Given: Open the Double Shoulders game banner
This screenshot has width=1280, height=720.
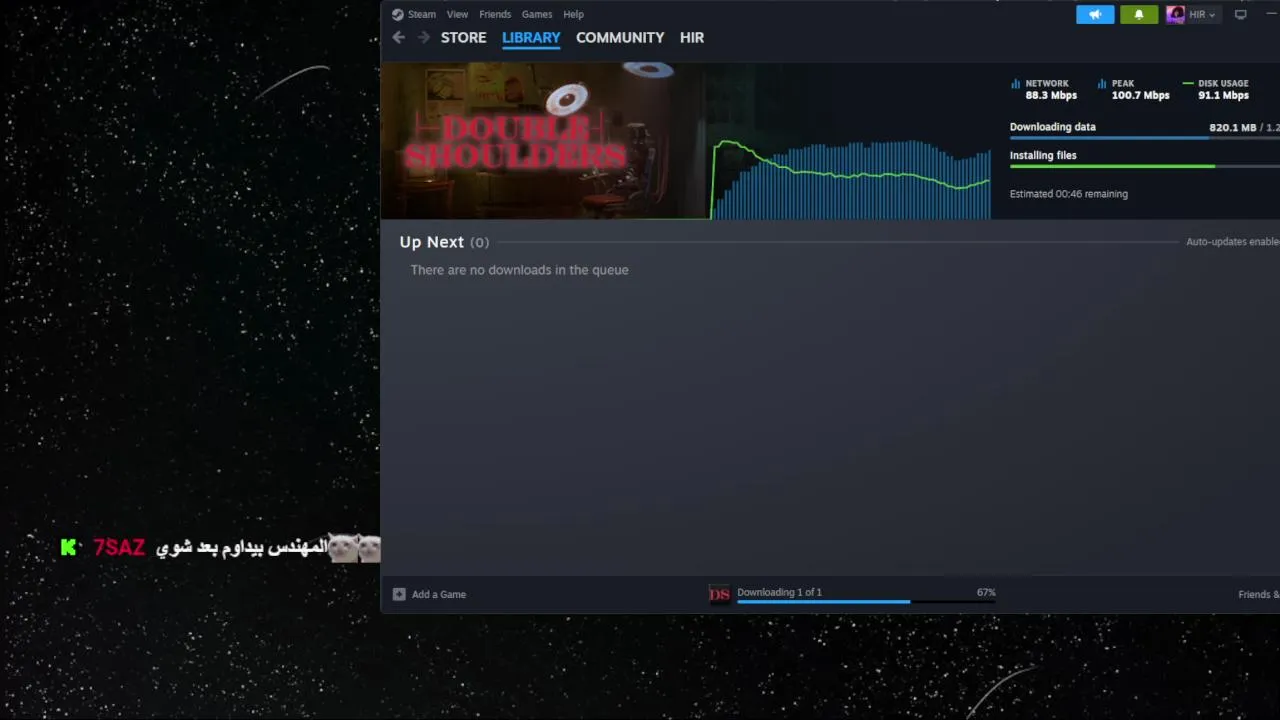Looking at the screenshot, I should (544, 140).
